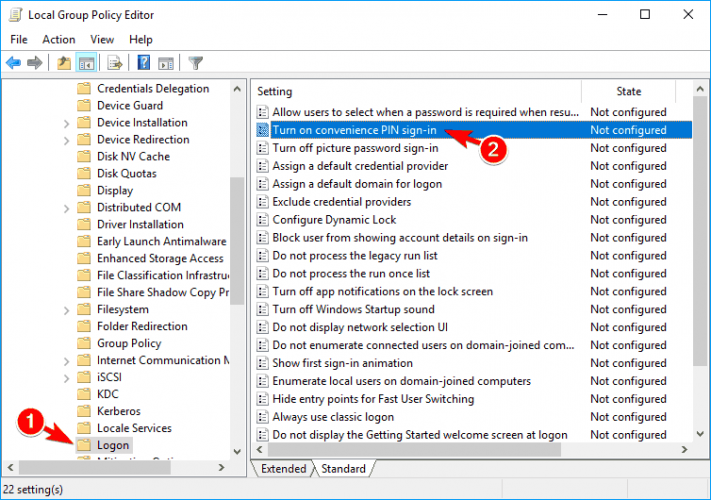Viewport: 711px width, 500px height.
Task: Open the View menu
Action: [102, 39]
